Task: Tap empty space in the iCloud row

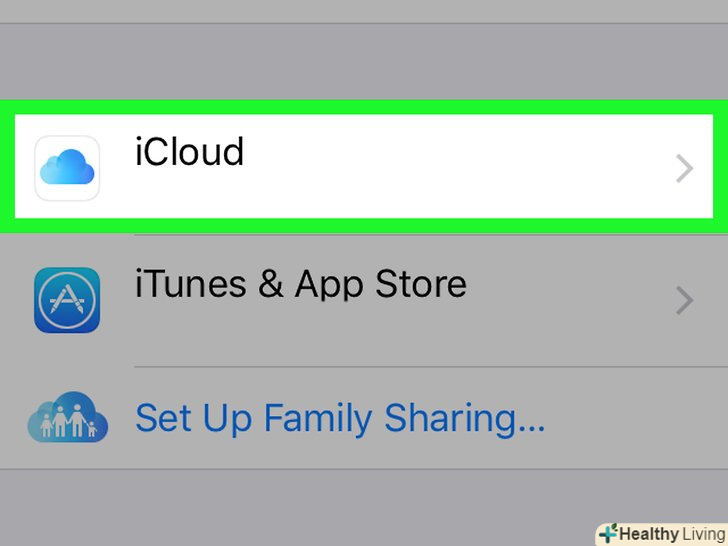Action: coord(450,168)
